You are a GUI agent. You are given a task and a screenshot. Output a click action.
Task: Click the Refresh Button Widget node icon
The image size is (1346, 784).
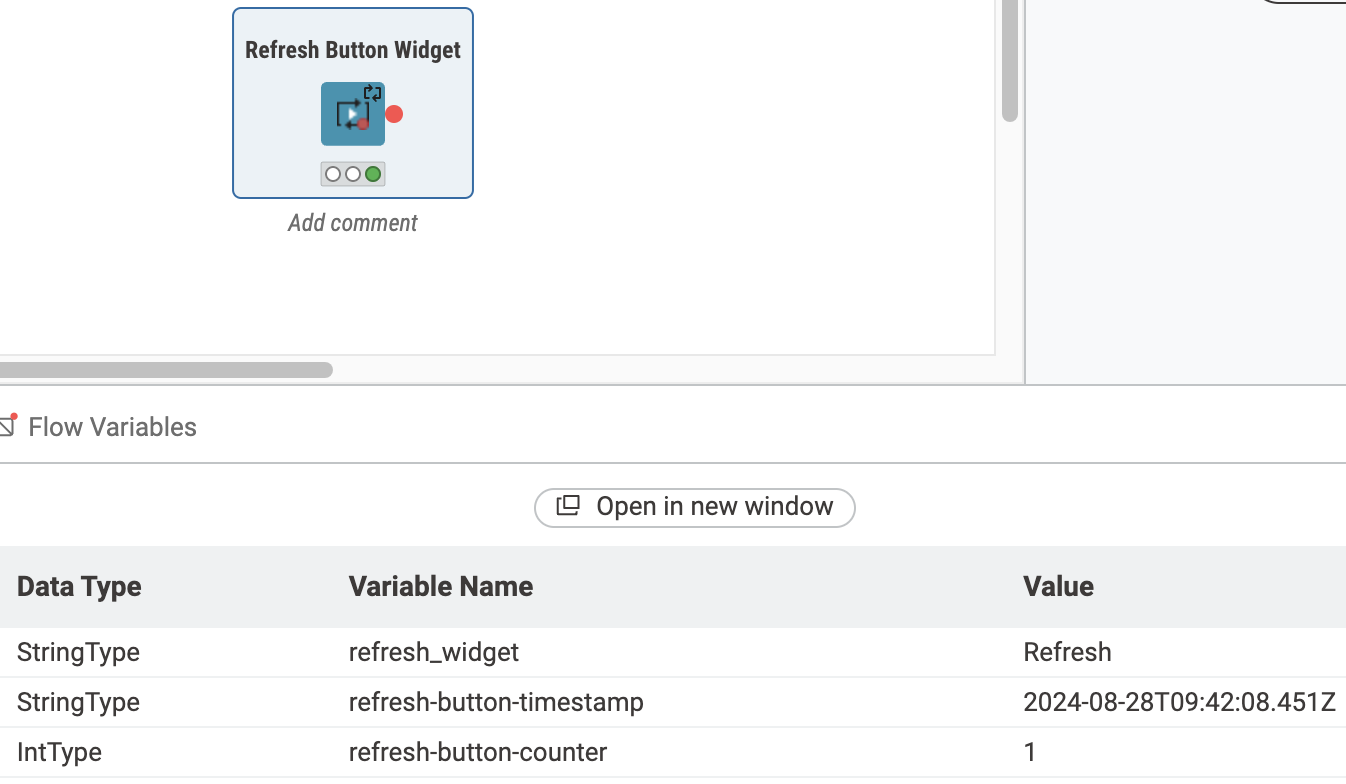pyautogui.click(x=352, y=114)
